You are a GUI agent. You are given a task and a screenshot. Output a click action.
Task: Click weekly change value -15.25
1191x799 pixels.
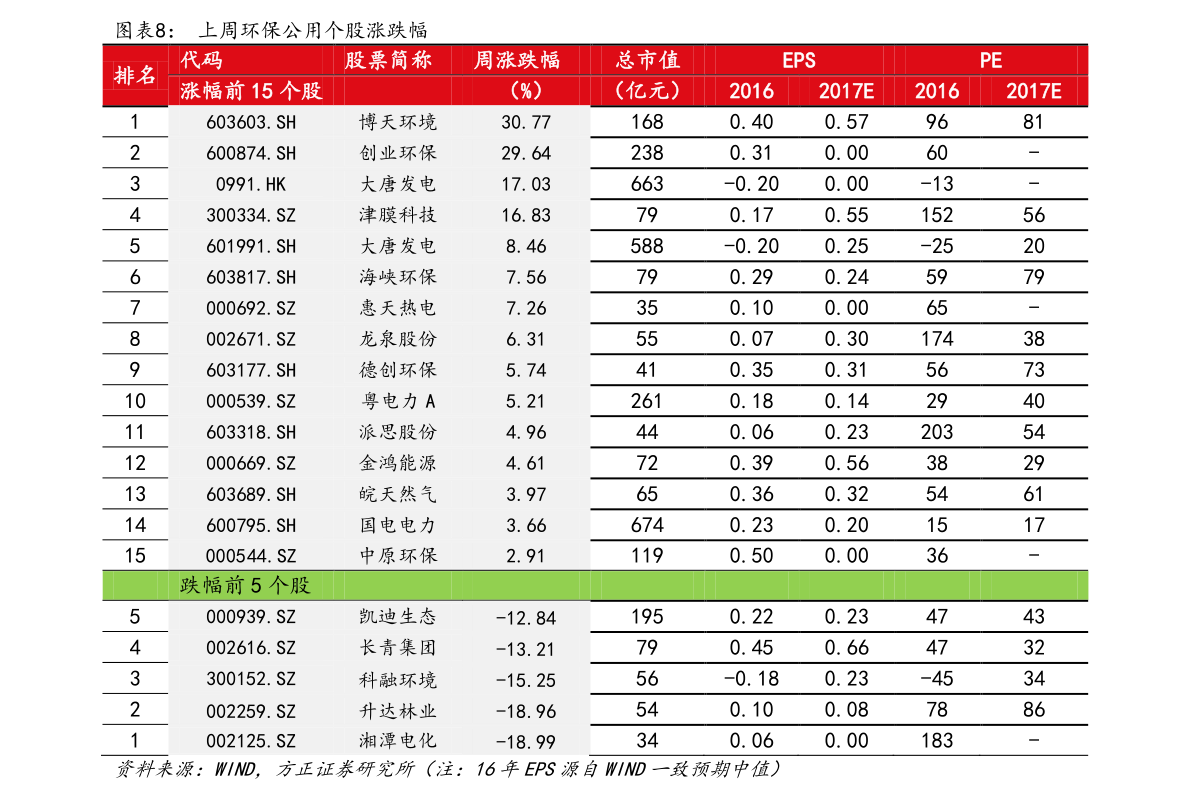tap(526, 681)
